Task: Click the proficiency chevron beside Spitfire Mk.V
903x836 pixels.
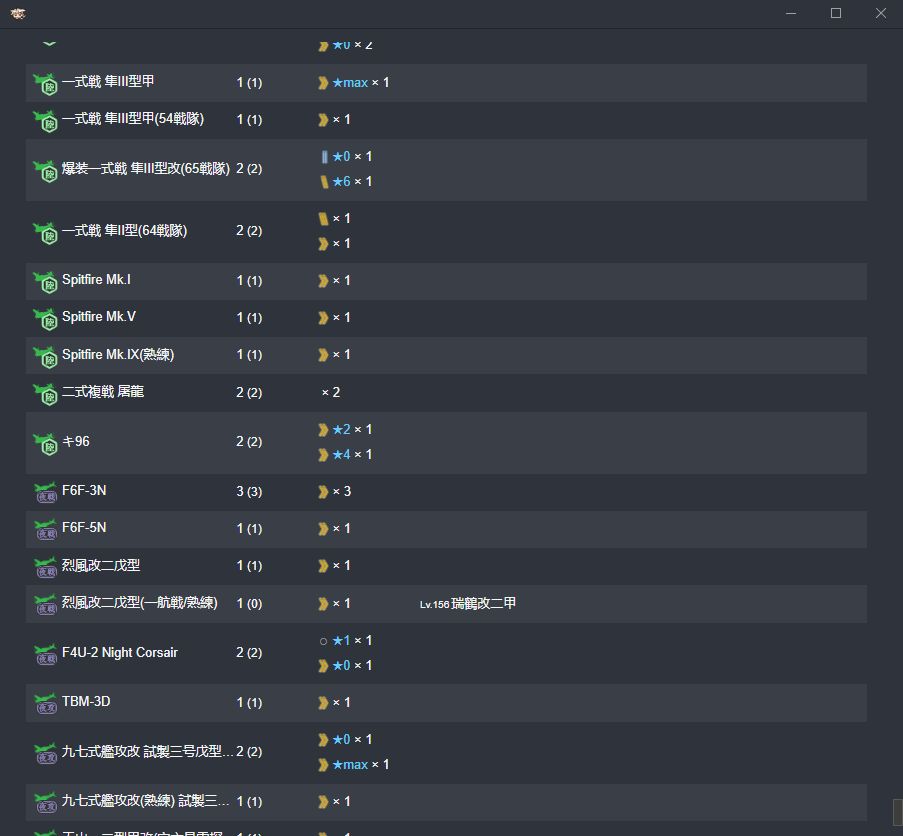Action: tap(323, 318)
